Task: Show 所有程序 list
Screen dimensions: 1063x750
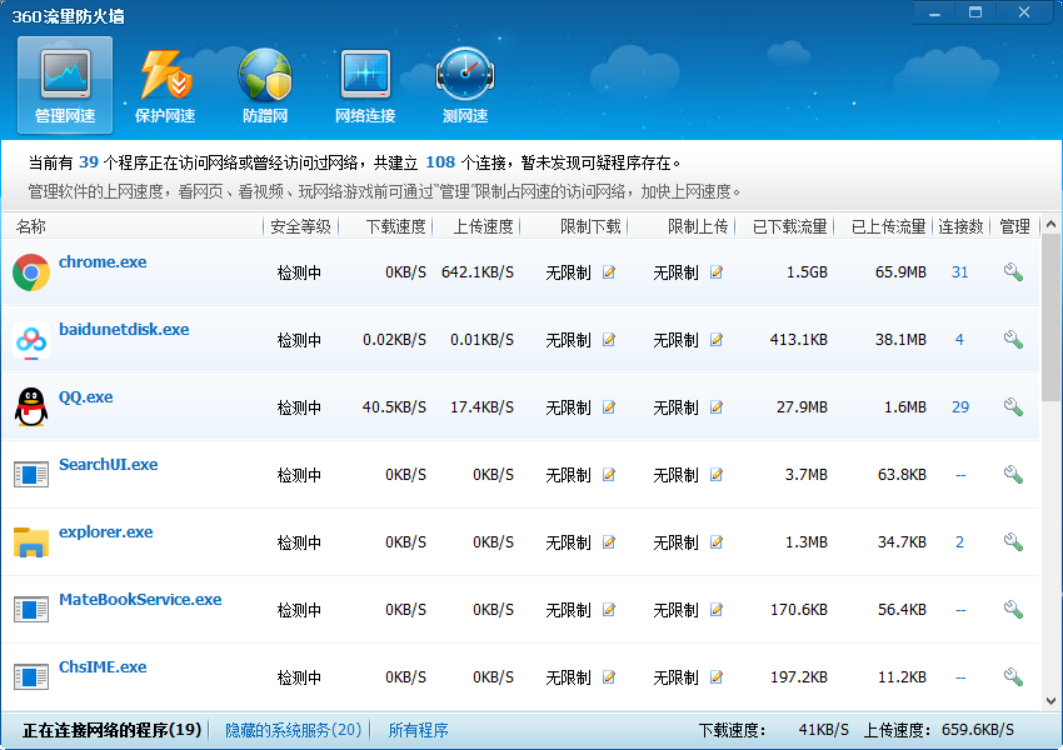Action: coord(418,730)
